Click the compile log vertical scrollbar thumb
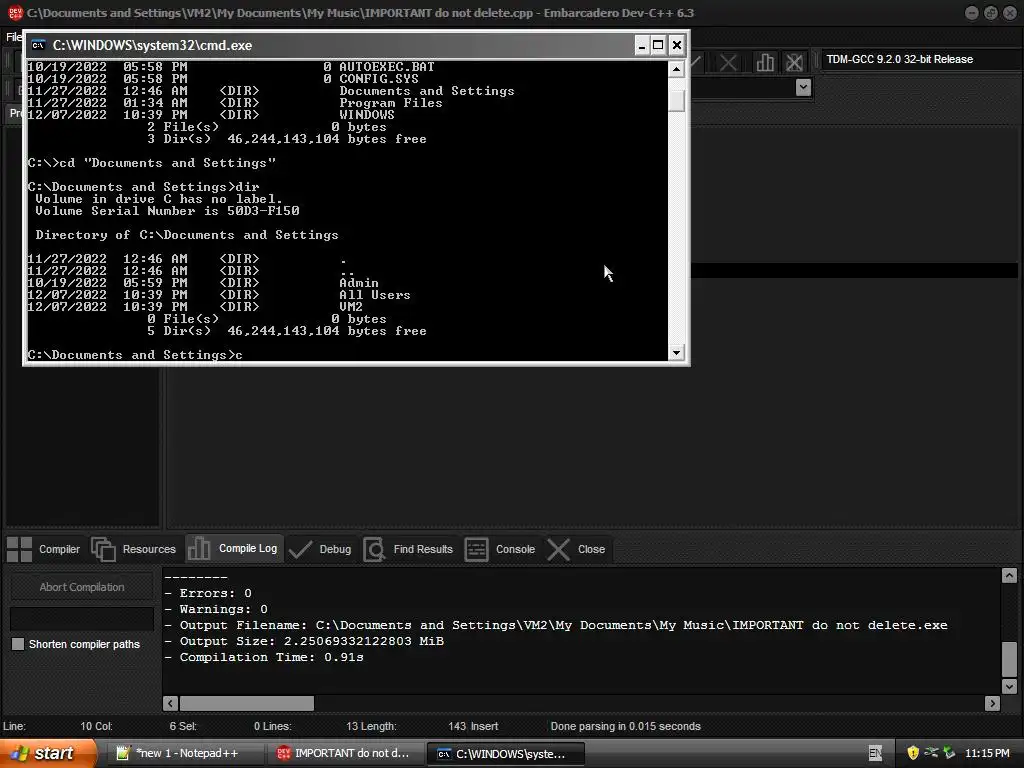 click(1009, 659)
